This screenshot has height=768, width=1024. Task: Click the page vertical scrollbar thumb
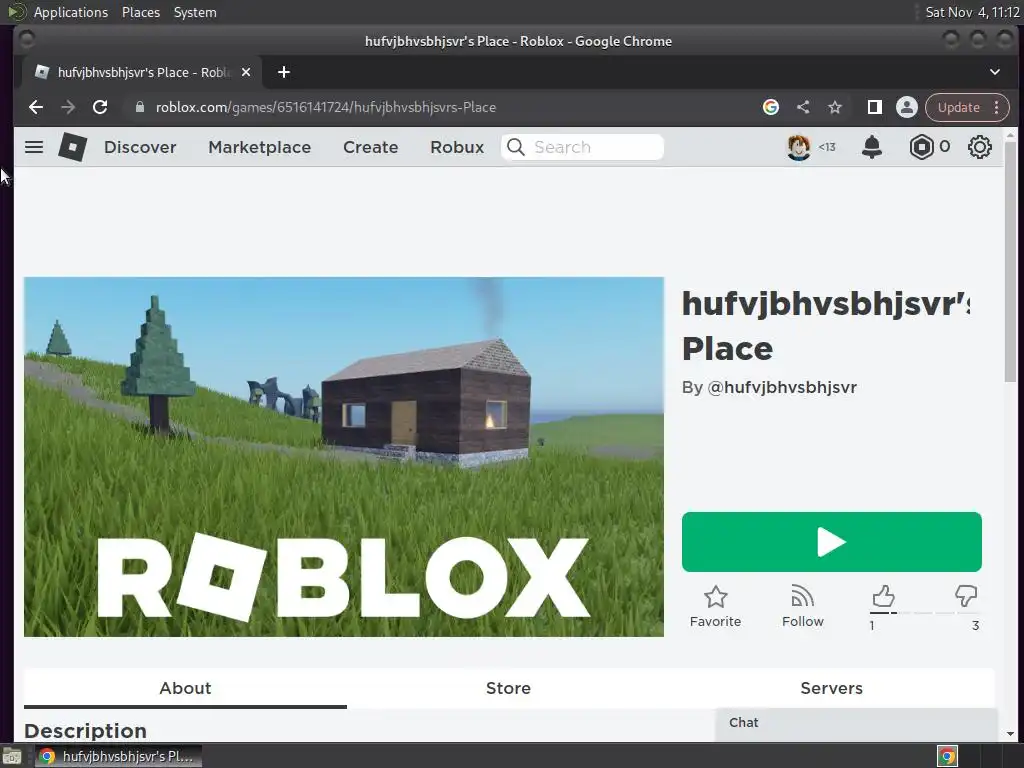1010,261
